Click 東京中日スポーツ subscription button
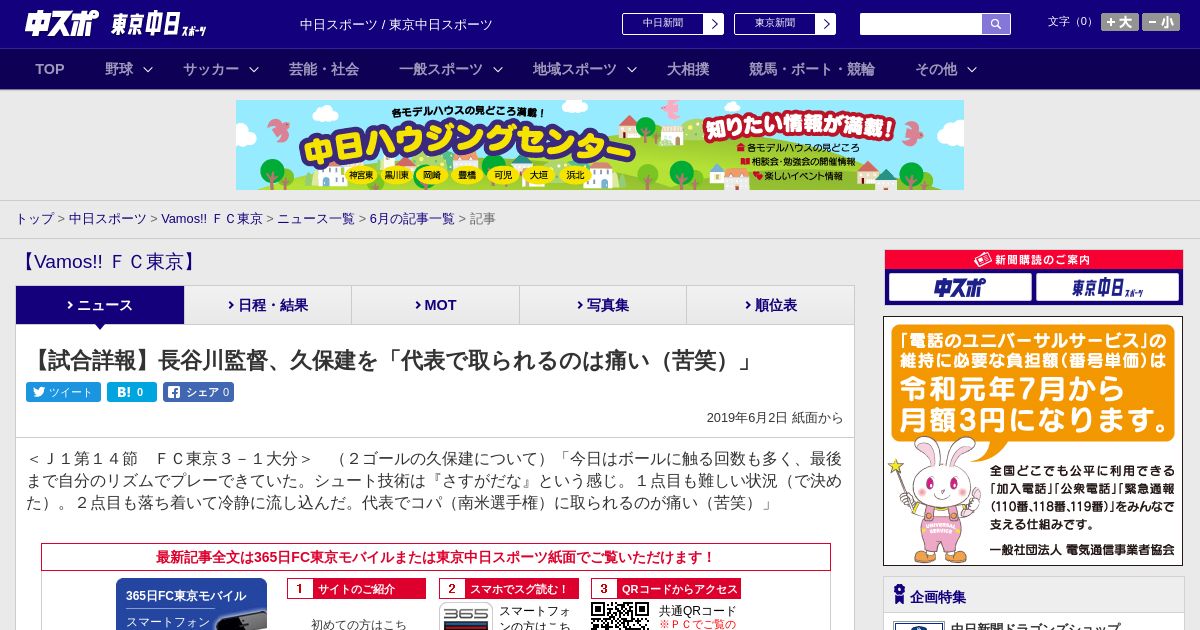The width and height of the screenshot is (1200, 630). point(1107,287)
